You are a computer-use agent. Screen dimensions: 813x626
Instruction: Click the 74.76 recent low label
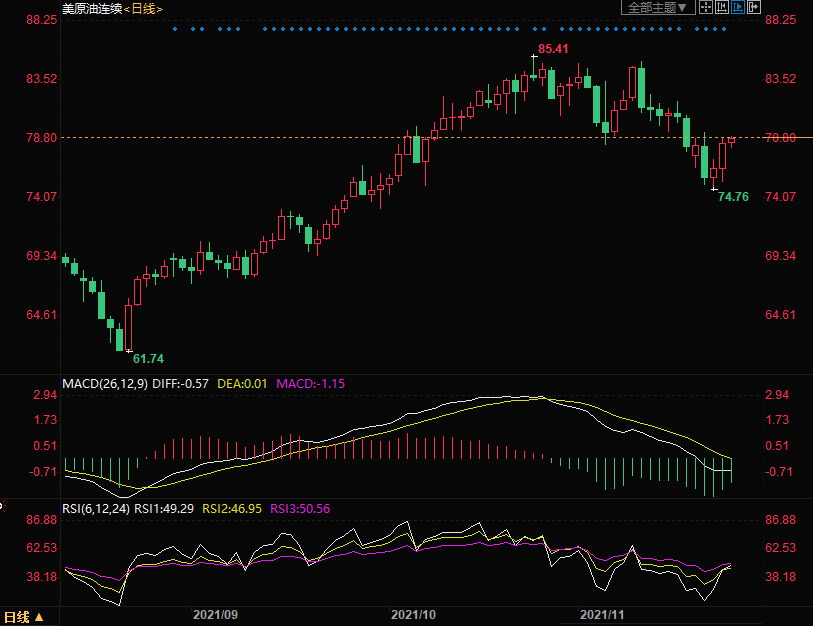[733, 197]
